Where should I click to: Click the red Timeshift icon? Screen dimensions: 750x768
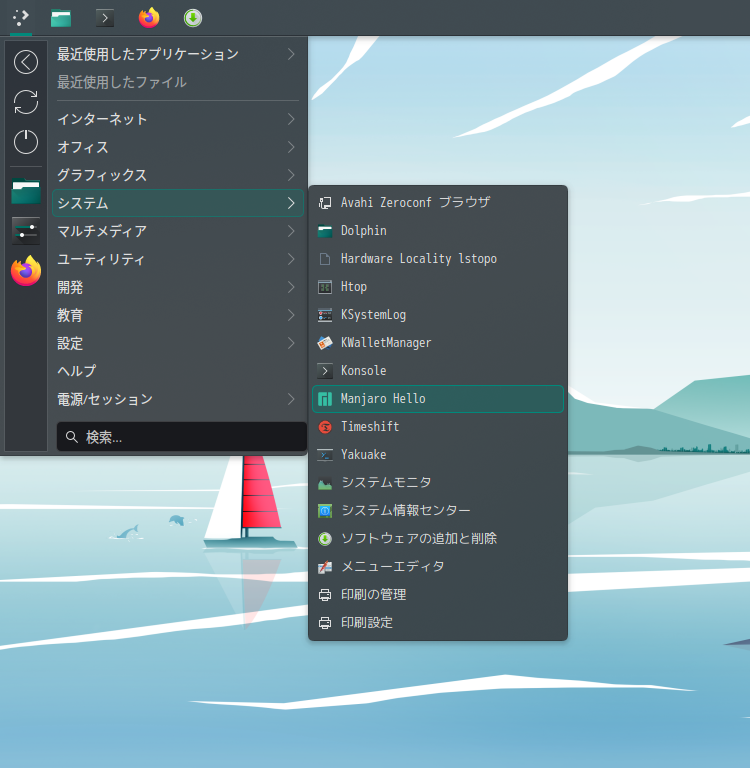pos(325,427)
